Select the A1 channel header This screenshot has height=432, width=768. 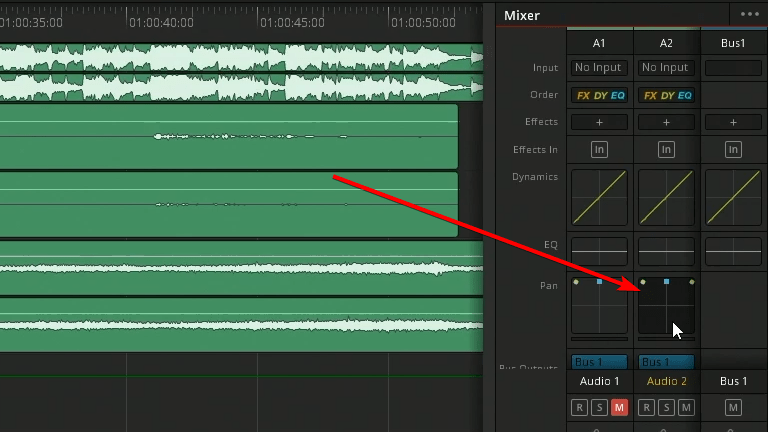[599, 43]
